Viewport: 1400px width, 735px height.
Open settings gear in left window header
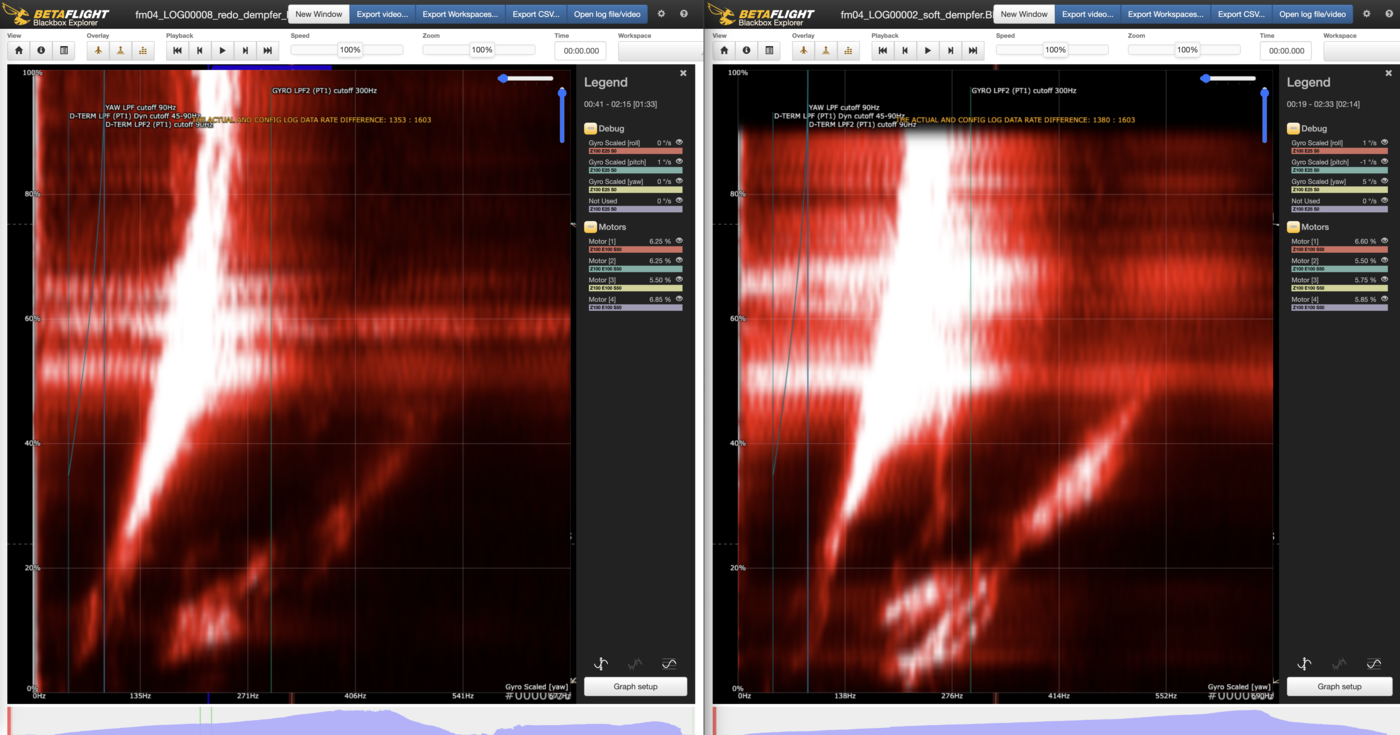click(661, 14)
